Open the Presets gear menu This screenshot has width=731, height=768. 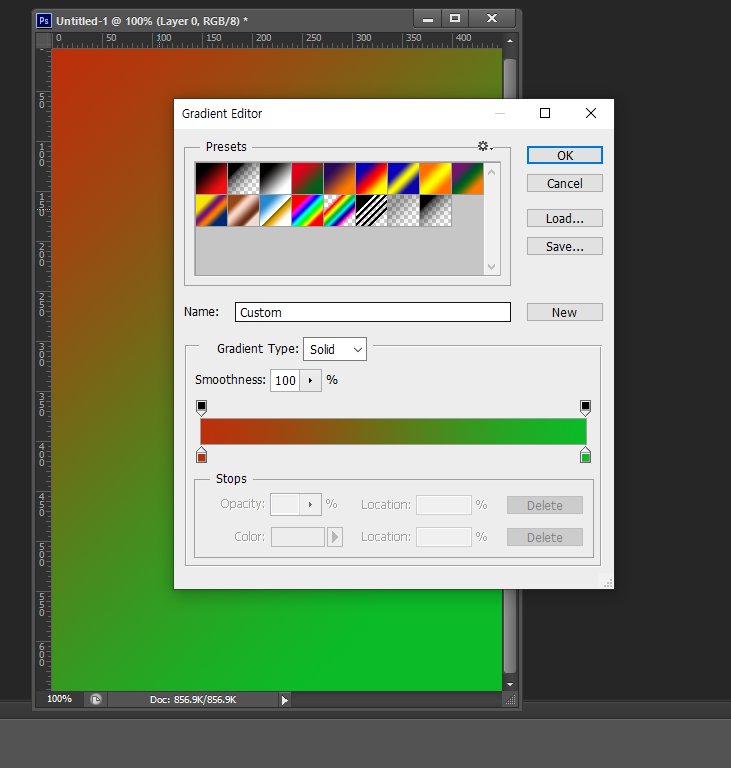[485, 146]
